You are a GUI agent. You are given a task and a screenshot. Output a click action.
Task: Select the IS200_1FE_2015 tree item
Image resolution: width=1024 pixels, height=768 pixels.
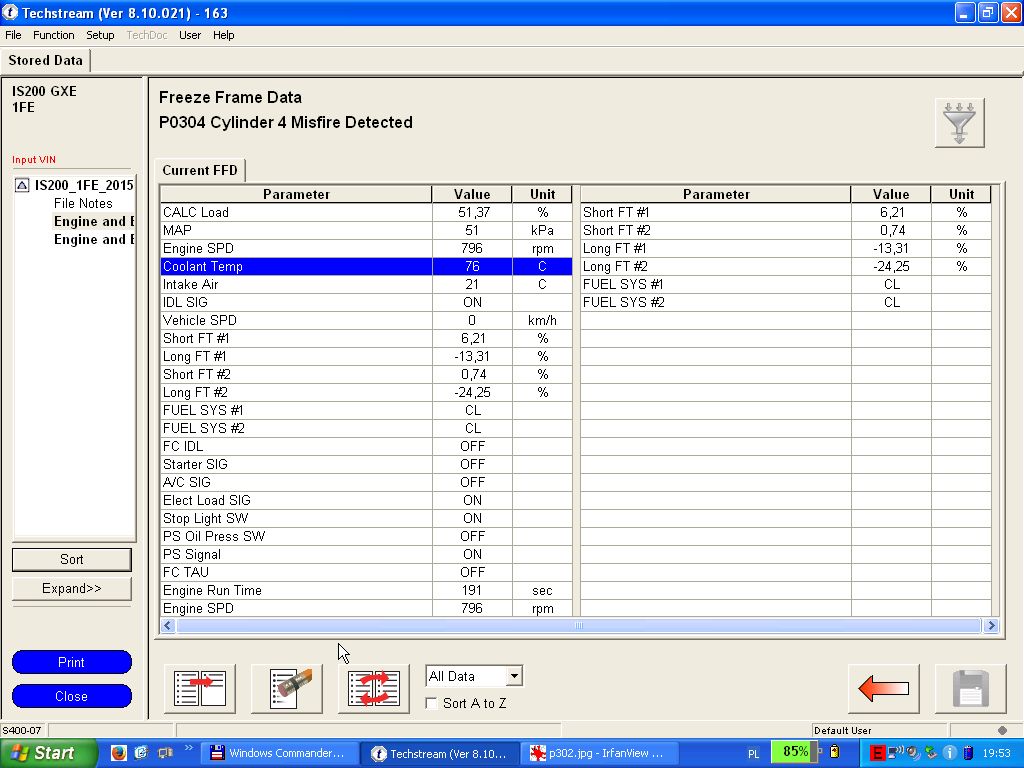[84, 185]
